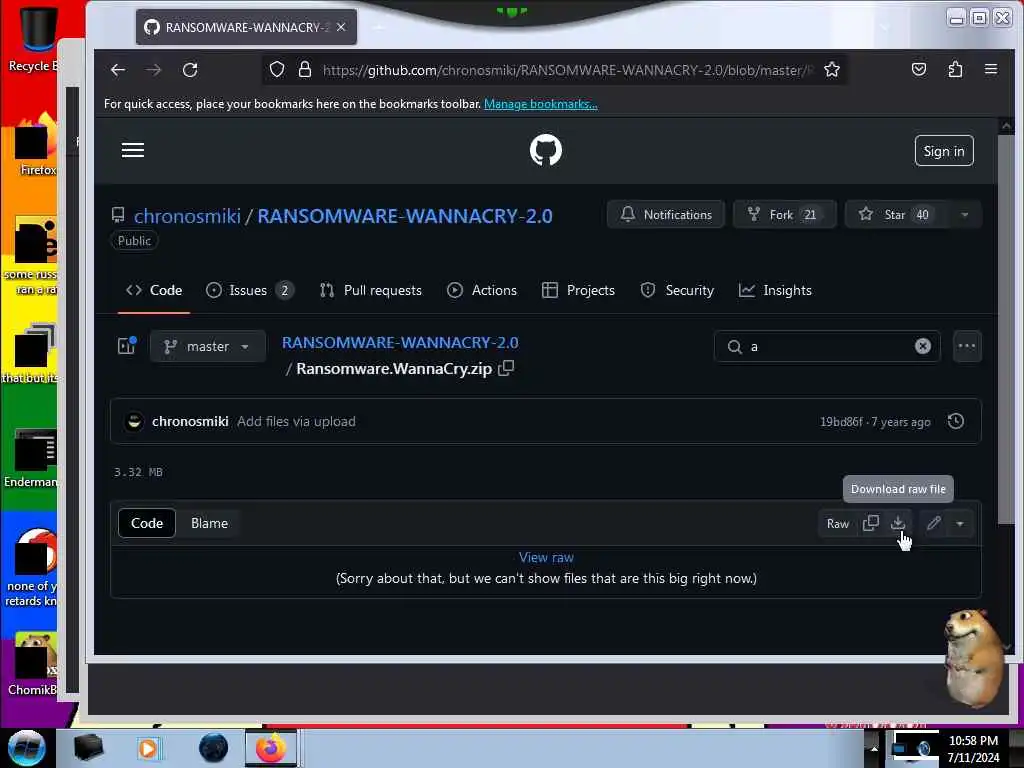Star the repository with the Star button
Image resolution: width=1024 pixels, height=768 pixels.
(896, 214)
